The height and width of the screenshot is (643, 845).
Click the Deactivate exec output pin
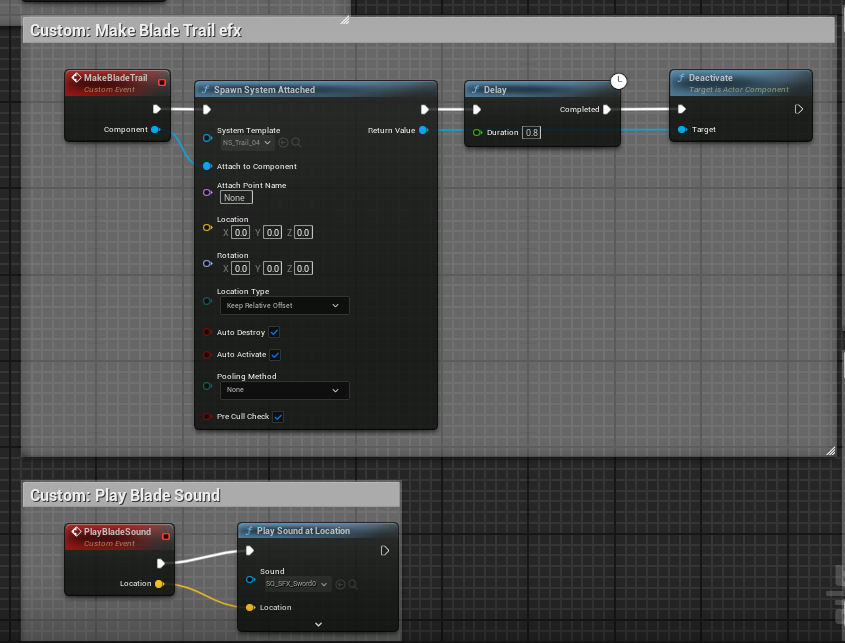point(799,109)
